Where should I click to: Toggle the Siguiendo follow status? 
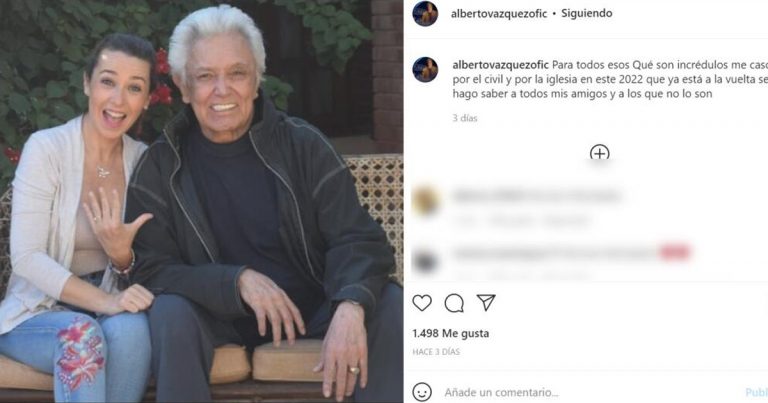click(x=587, y=13)
